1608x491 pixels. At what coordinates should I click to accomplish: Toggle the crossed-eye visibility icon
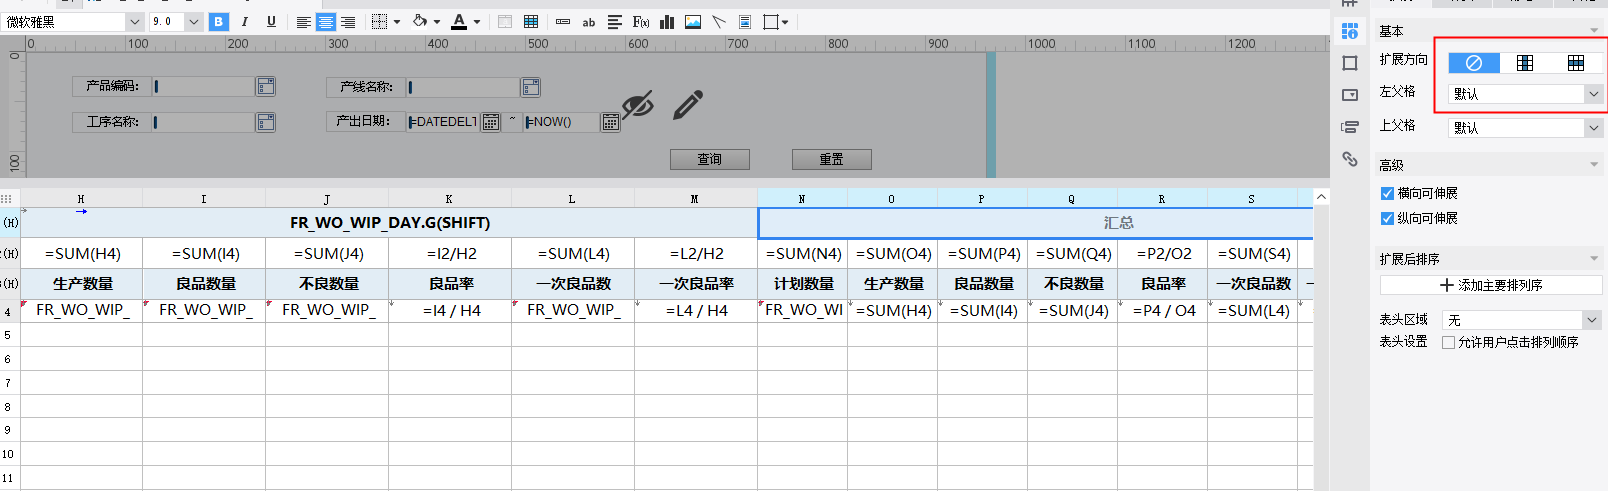pos(637,105)
